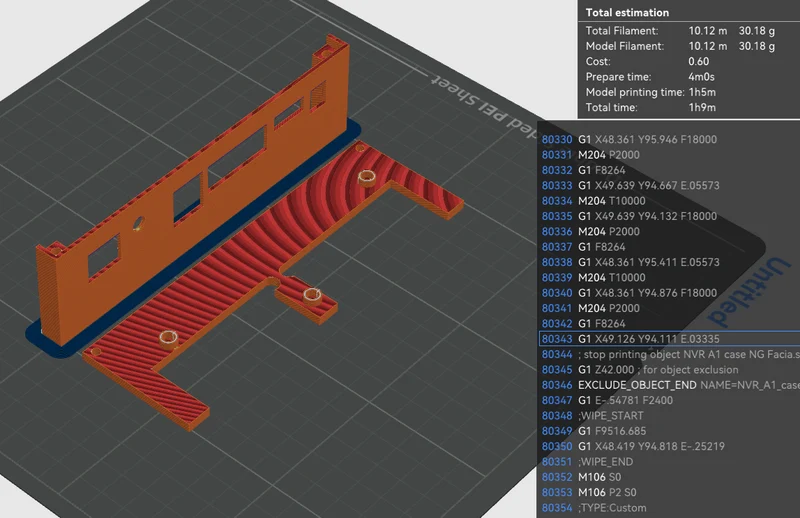The width and height of the screenshot is (800, 518).
Task: Select the ;WIPE_END comment line
Action: click(669, 461)
